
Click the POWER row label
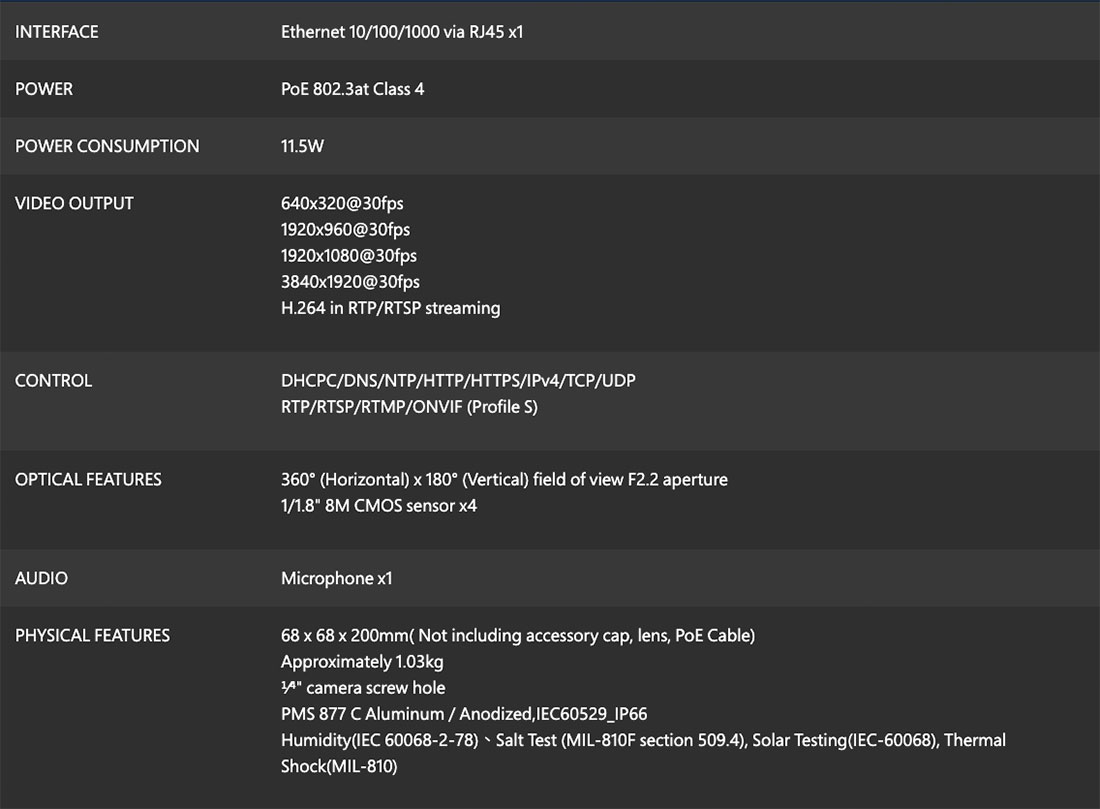point(44,89)
